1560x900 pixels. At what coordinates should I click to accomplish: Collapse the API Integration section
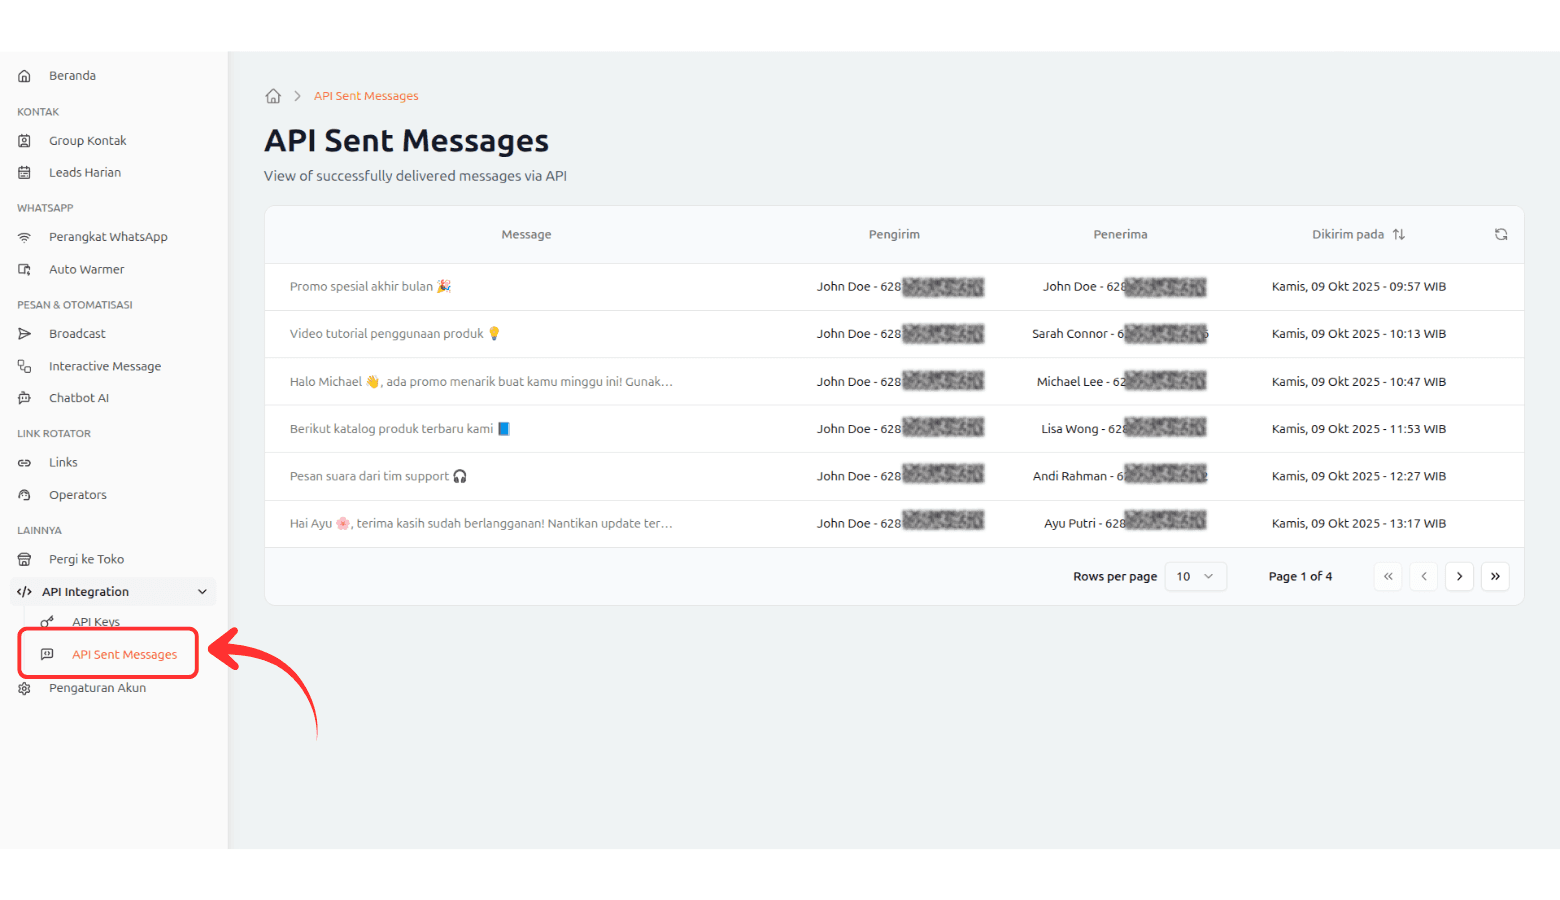(x=201, y=591)
